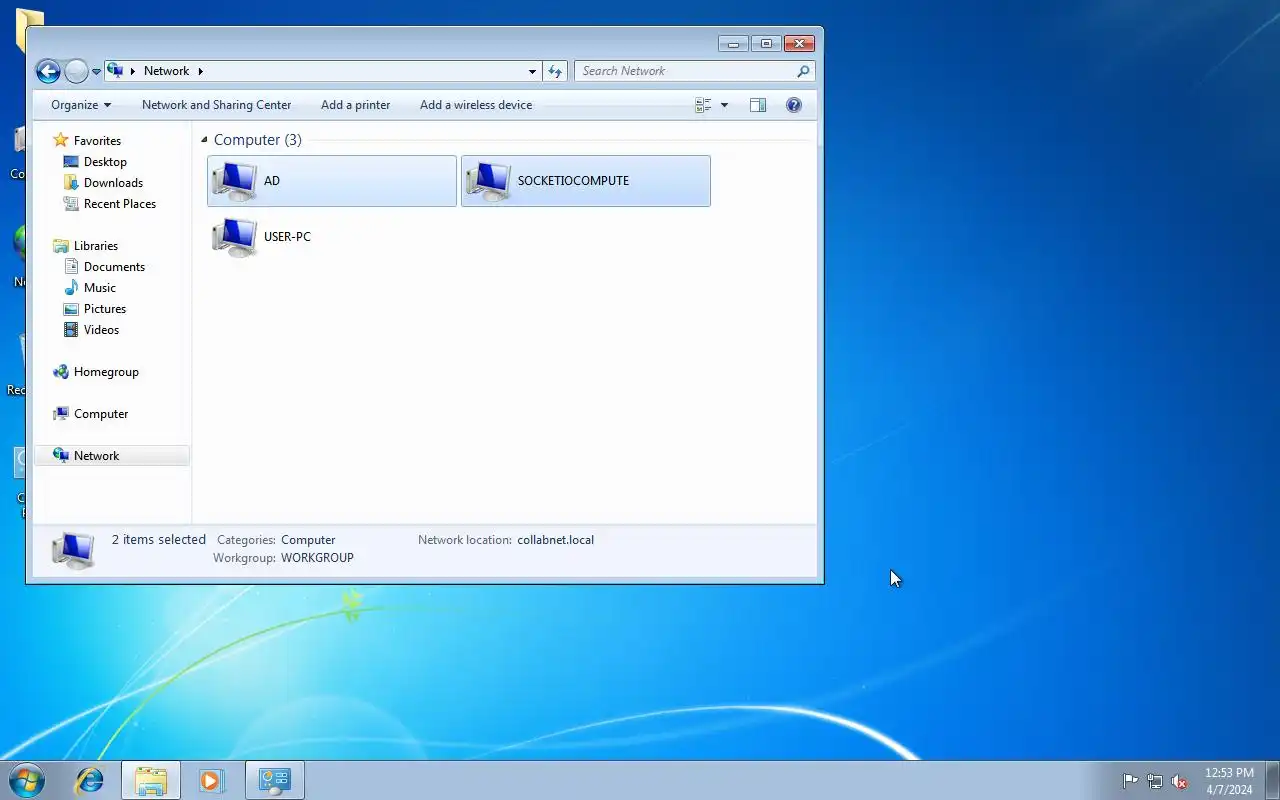Open the Pictures library
Screen dimensions: 1280x800
coord(105,309)
